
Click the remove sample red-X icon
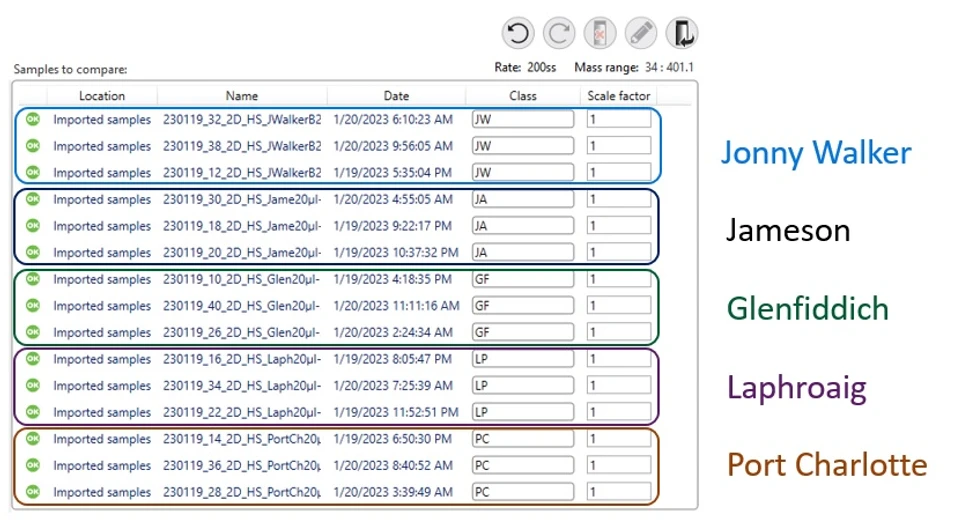(x=600, y=34)
